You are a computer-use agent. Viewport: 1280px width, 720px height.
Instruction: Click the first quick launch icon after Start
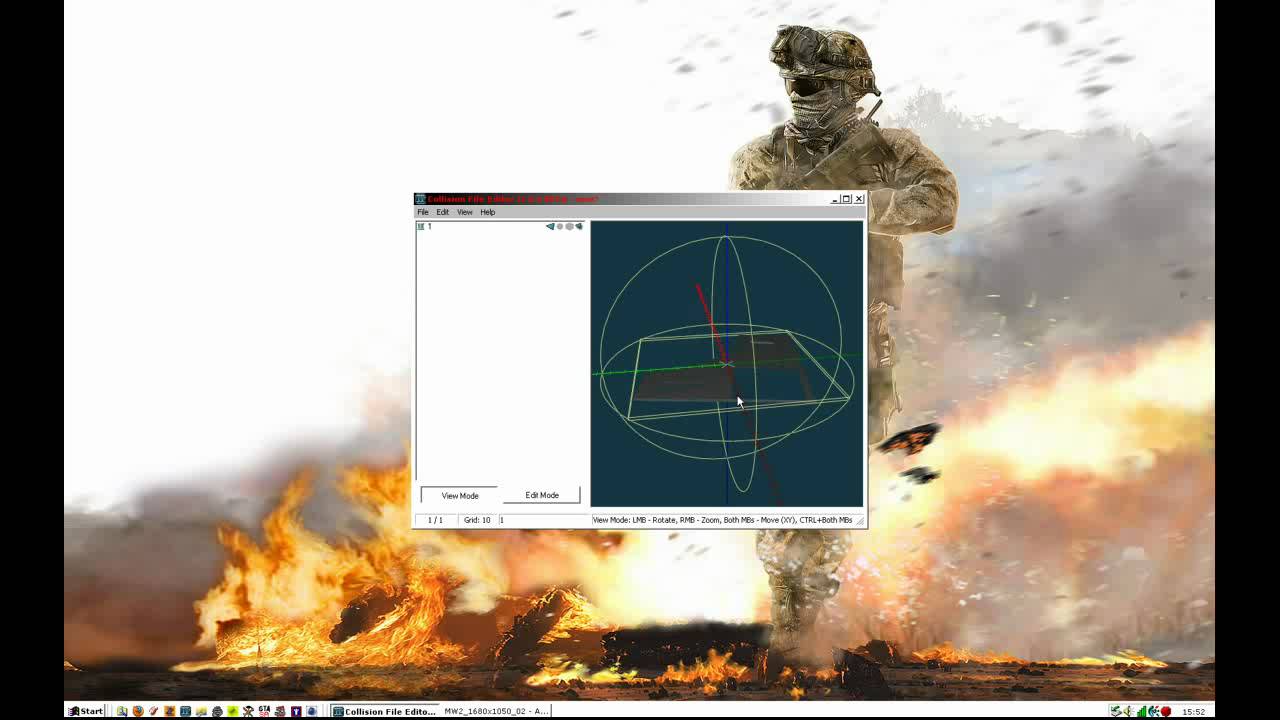(x=122, y=711)
